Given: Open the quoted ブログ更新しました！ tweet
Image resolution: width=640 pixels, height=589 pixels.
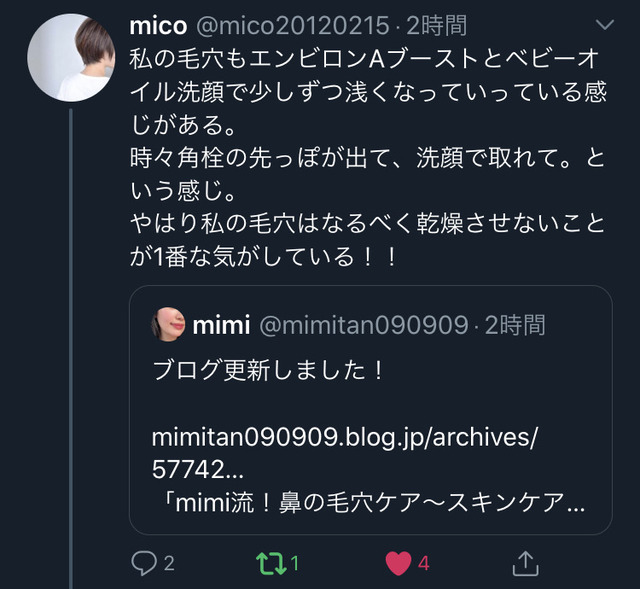Looking at the screenshot, I should [x=371, y=410].
